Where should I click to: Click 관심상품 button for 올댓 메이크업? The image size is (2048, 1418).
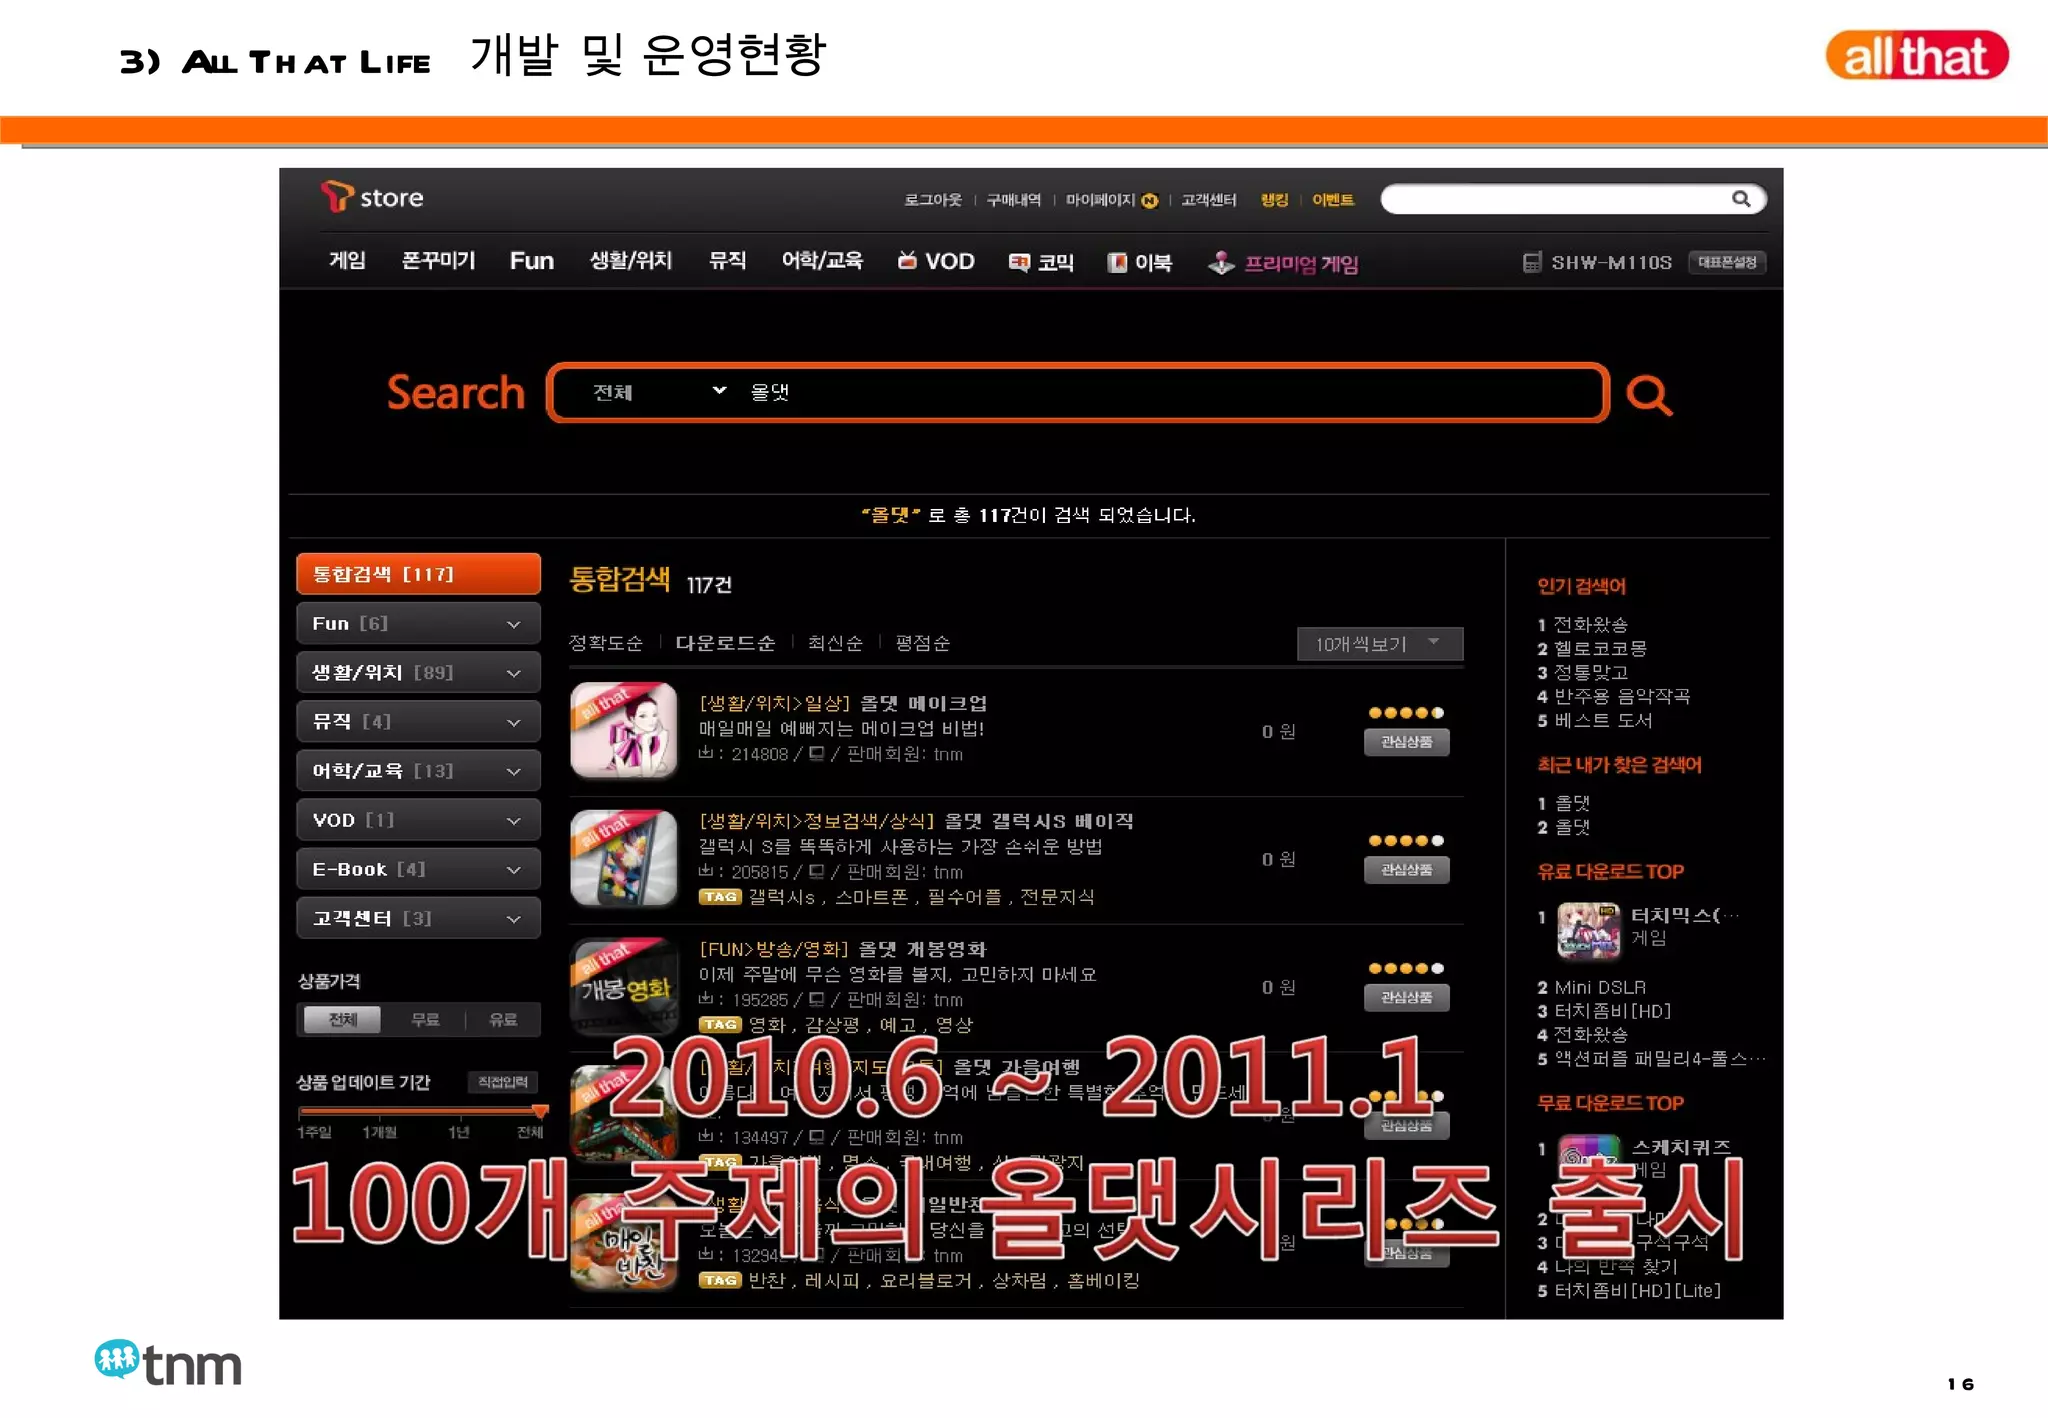click(x=1406, y=742)
